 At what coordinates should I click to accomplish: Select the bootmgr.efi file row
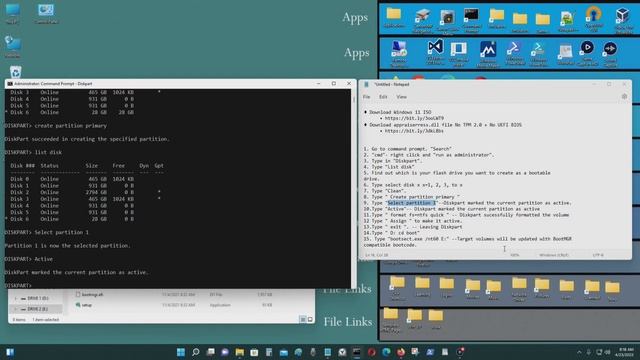(173, 294)
